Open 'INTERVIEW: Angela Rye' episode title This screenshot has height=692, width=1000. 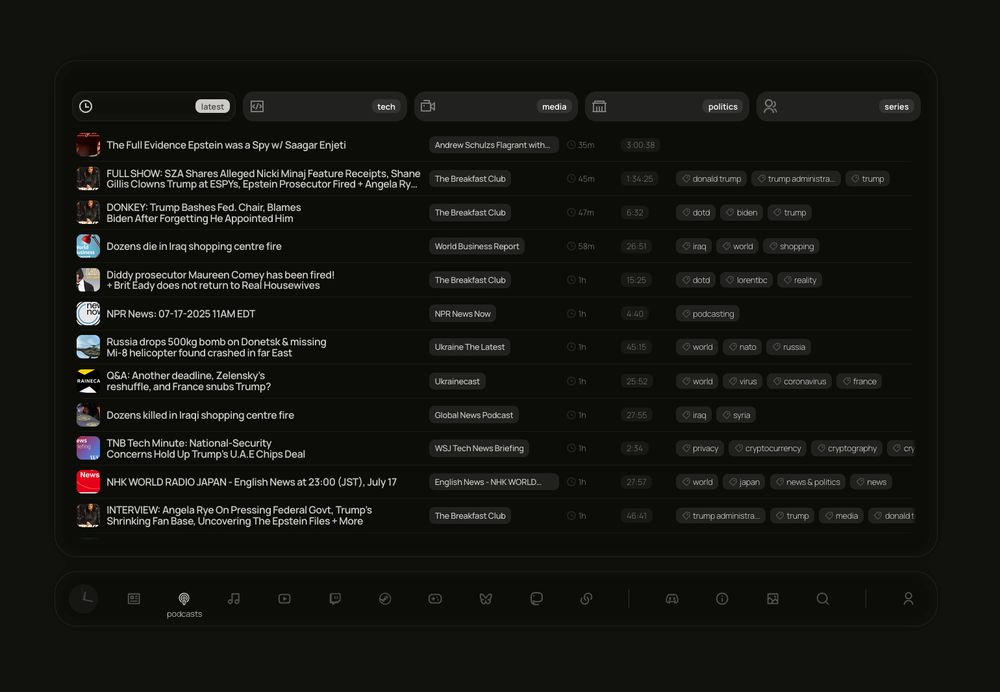point(239,516)
